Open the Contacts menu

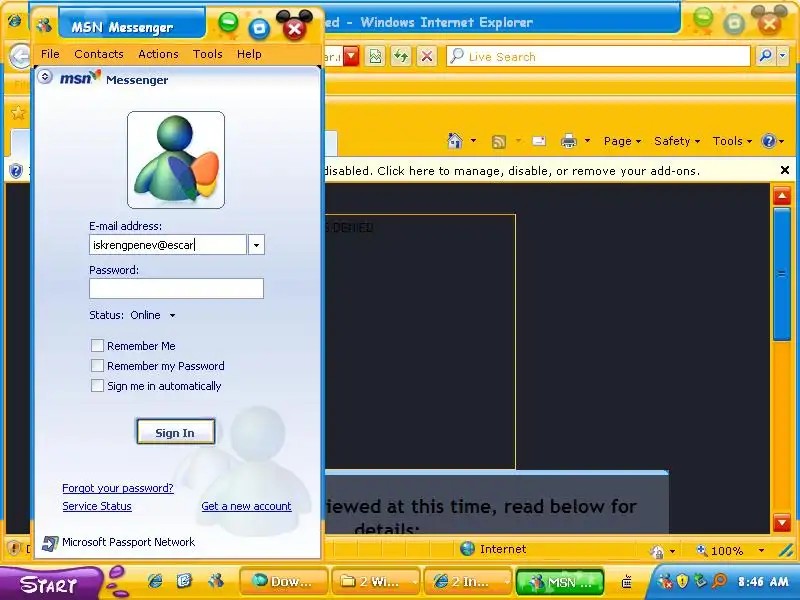(98, 54)
